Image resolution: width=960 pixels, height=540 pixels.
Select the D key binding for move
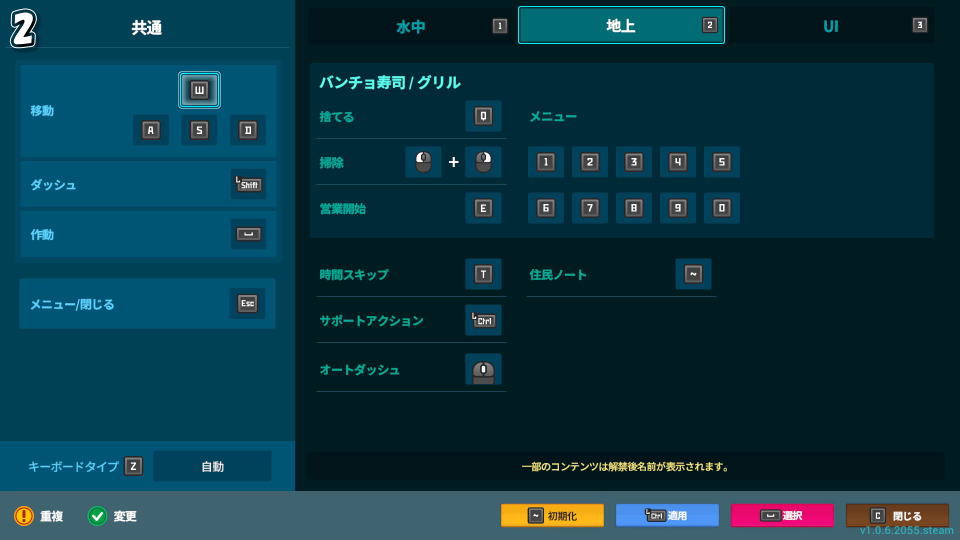tap(247, 130)
